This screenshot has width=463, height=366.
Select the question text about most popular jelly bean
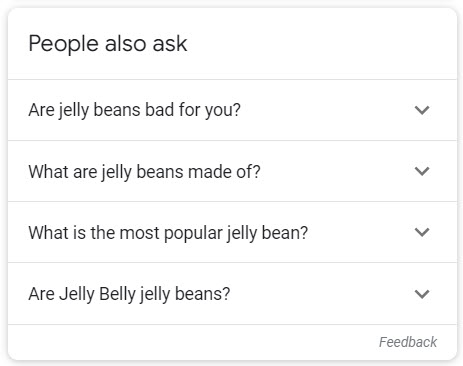168,233
